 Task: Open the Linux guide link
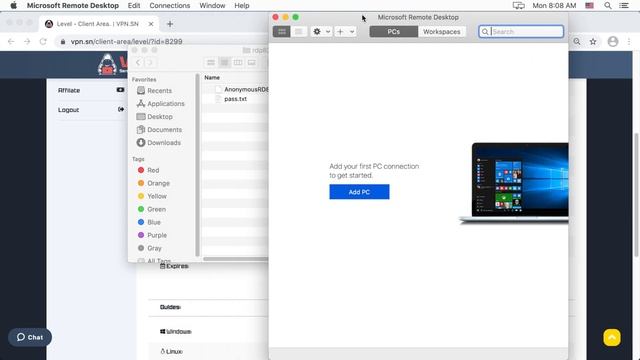(171, 351)
